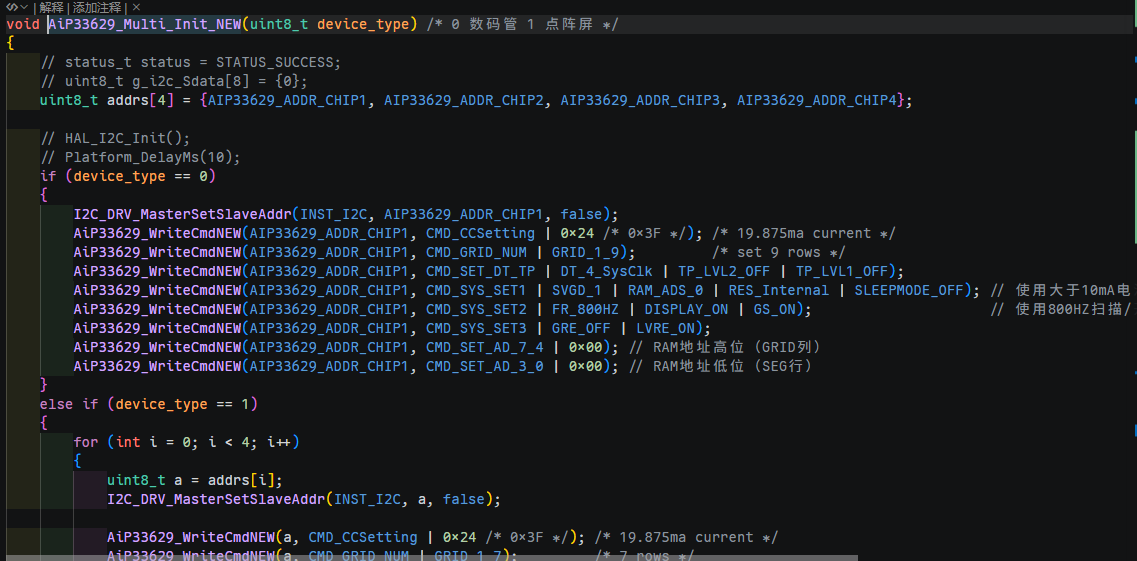The height and width of the screenshot is (561, 1137).
Task: Click the CMD_SET_AD_7_4 constant
Action: coord(484,346)
